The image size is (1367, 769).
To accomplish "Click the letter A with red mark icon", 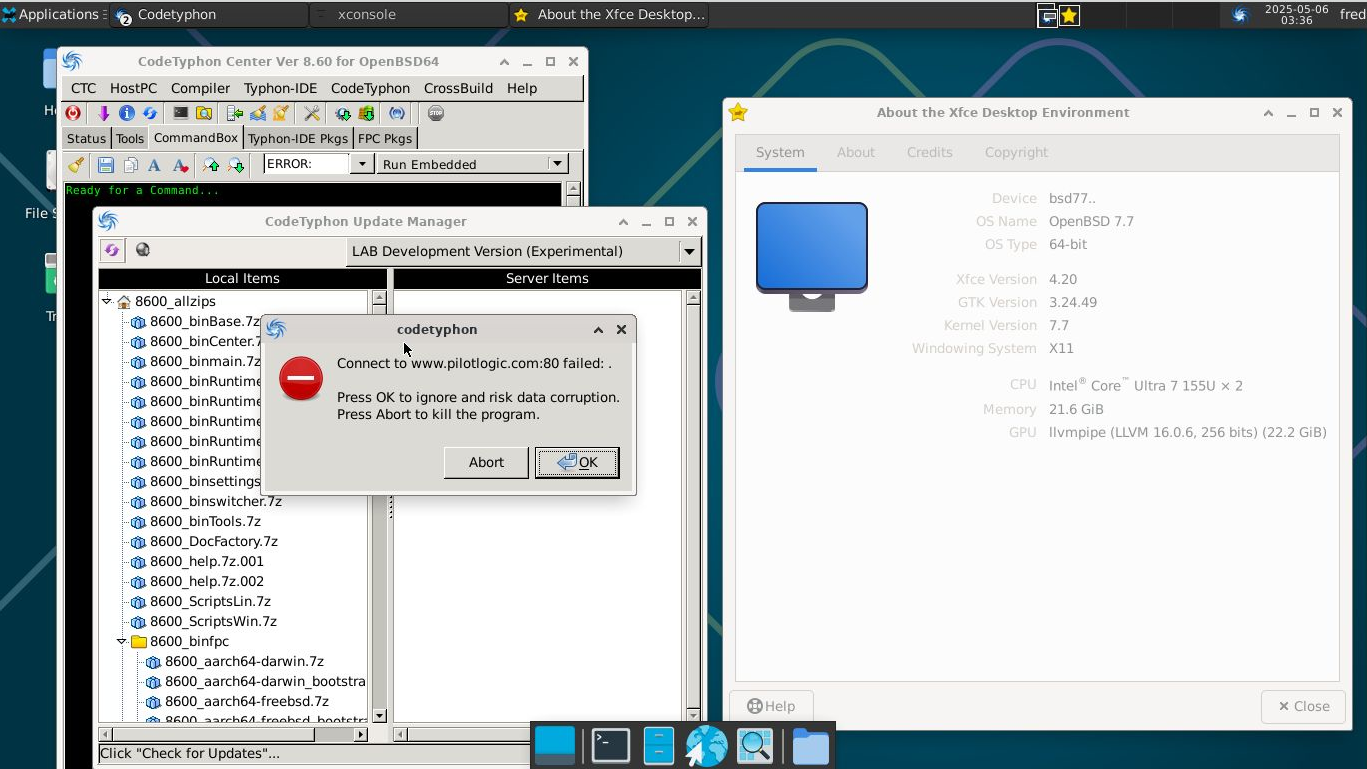I will 180,164.
